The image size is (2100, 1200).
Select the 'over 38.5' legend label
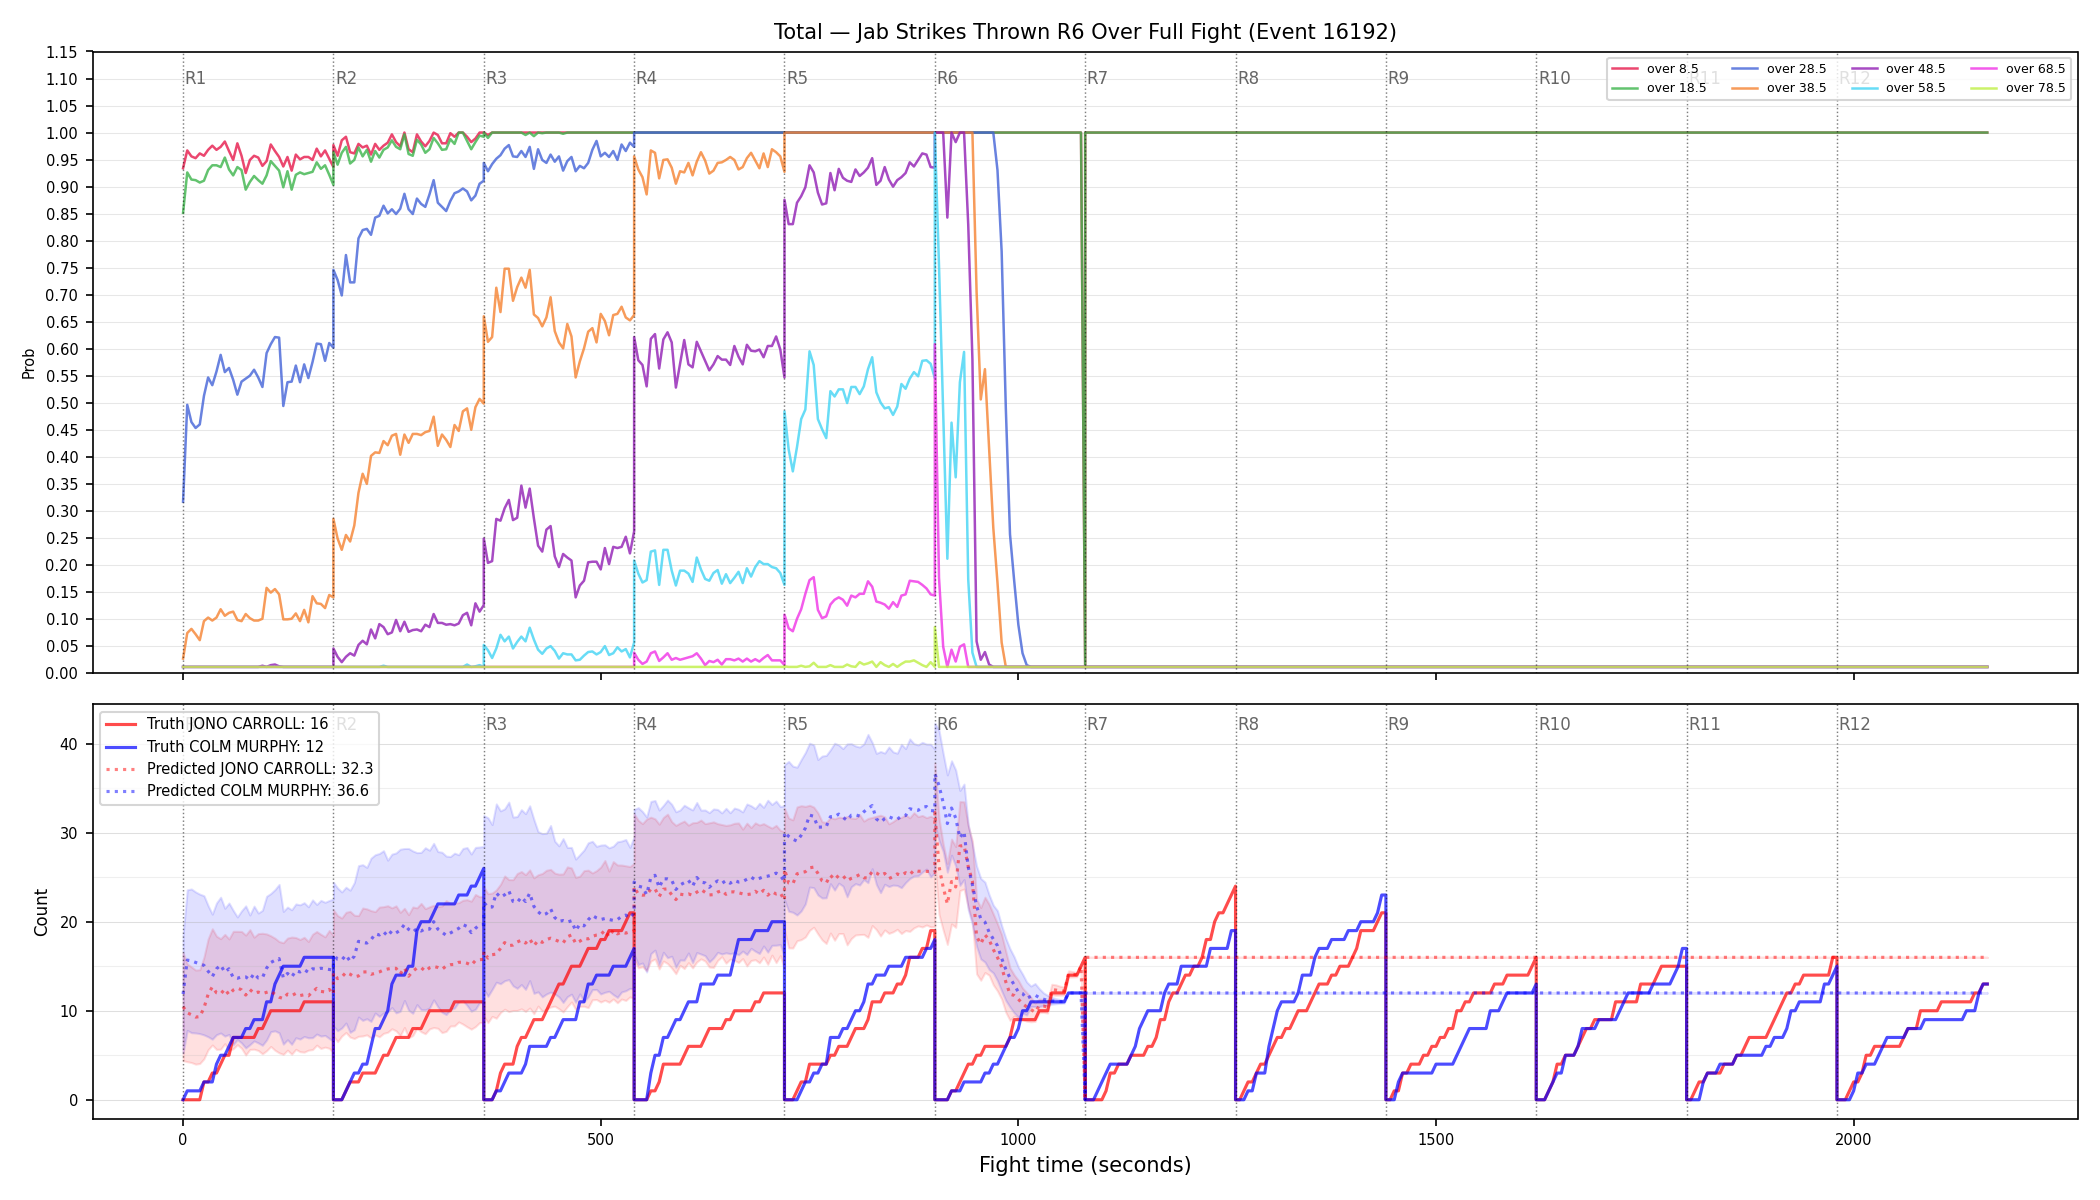[1796, 88]
